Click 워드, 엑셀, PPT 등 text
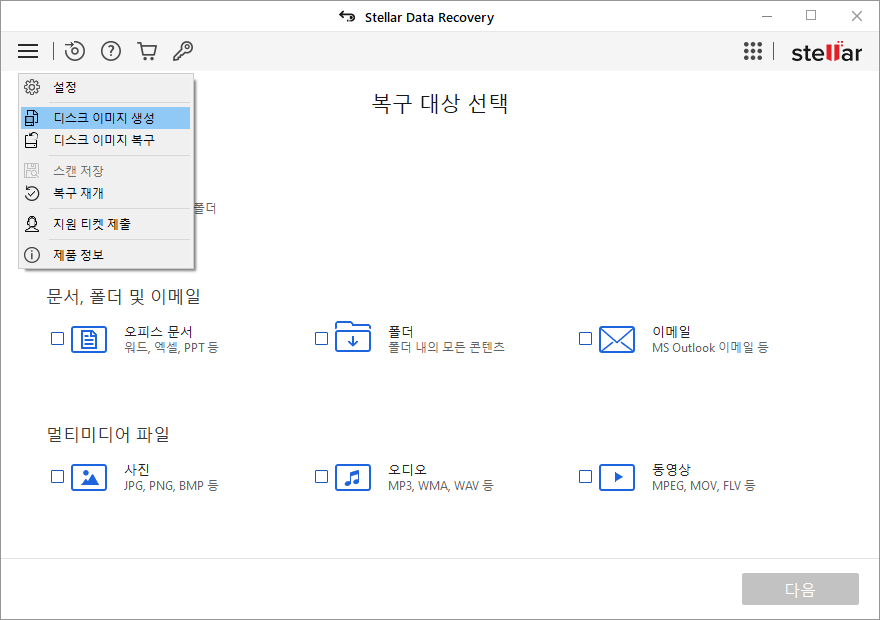Viewport: 880px width, 620px height. tap(171, 347)
